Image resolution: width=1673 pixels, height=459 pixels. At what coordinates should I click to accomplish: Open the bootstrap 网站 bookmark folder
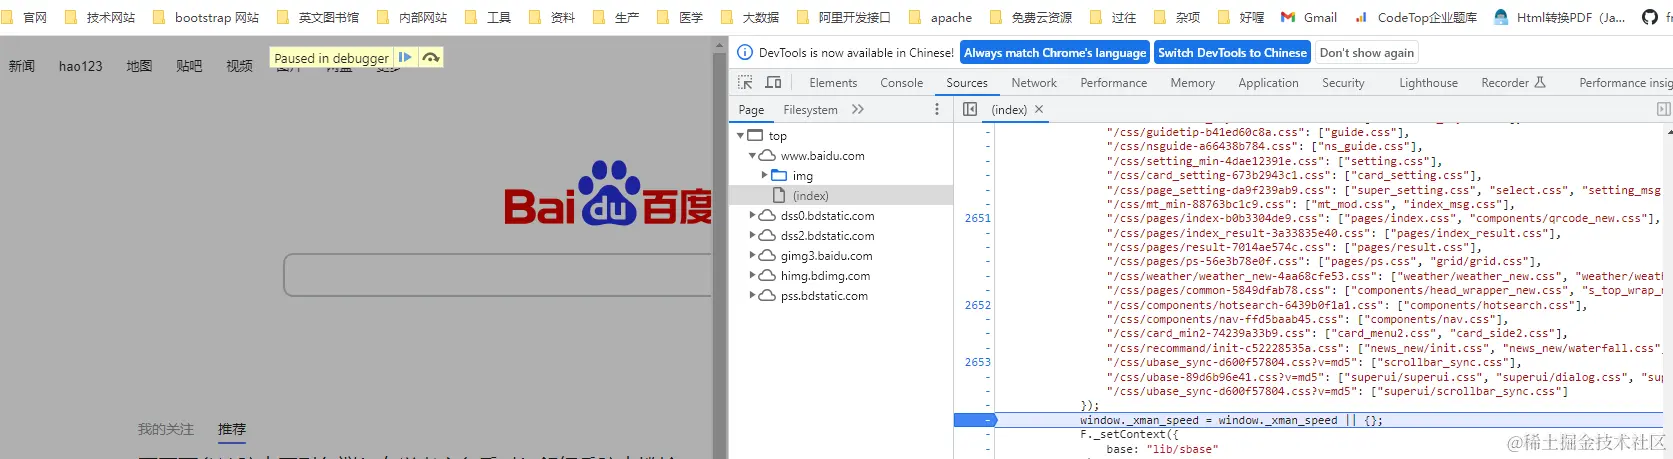[205, 17]
